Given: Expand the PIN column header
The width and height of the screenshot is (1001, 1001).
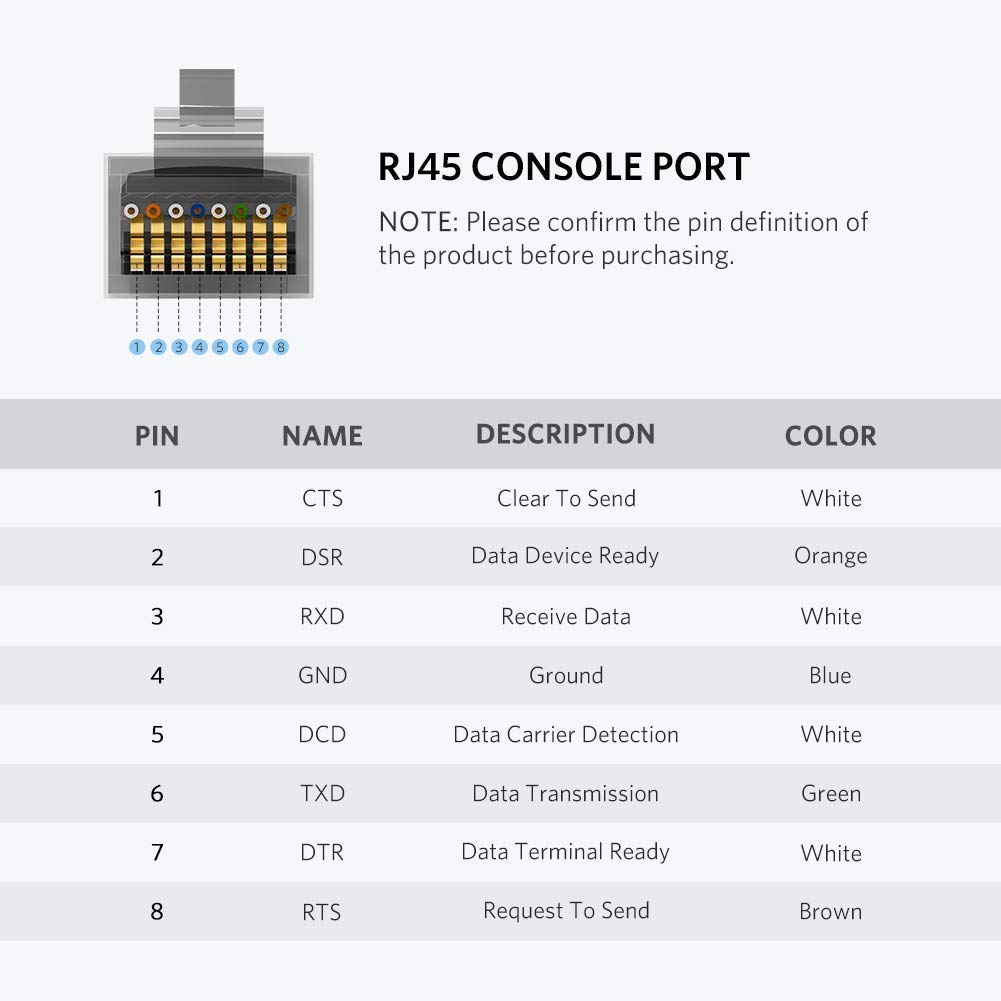Looking at the screenshot, I should pyautogui.click(x=157, y=435).
